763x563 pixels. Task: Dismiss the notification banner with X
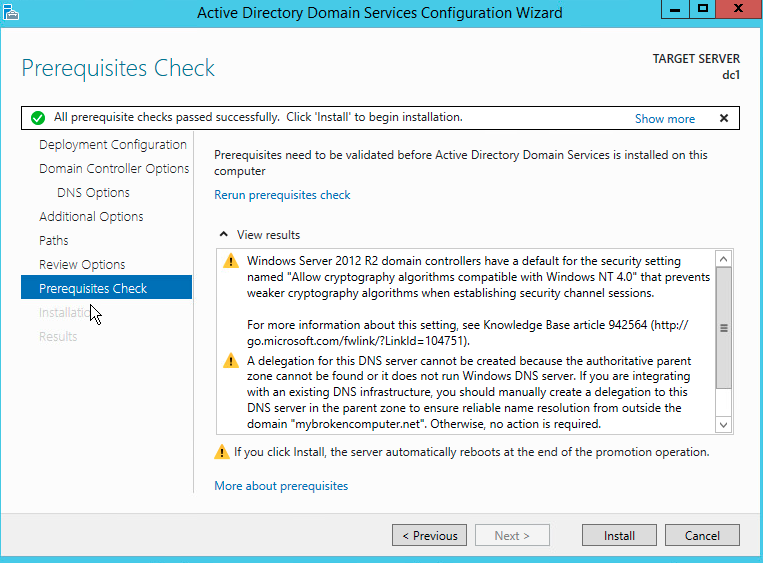pos(724,118)
